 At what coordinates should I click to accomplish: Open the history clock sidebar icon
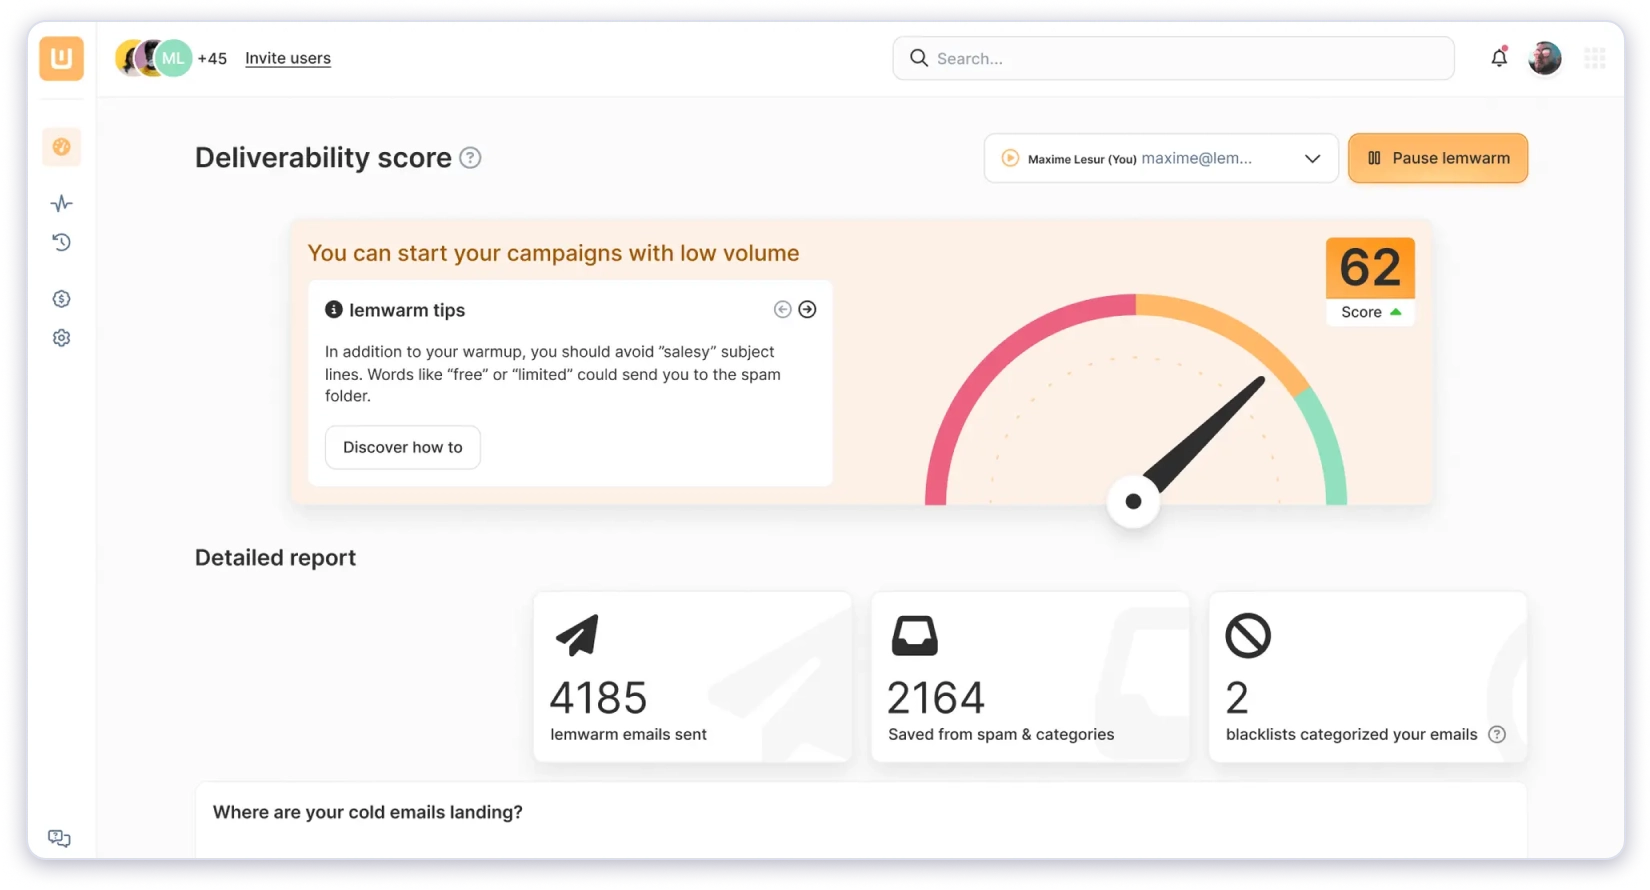(x=61, y=242)
